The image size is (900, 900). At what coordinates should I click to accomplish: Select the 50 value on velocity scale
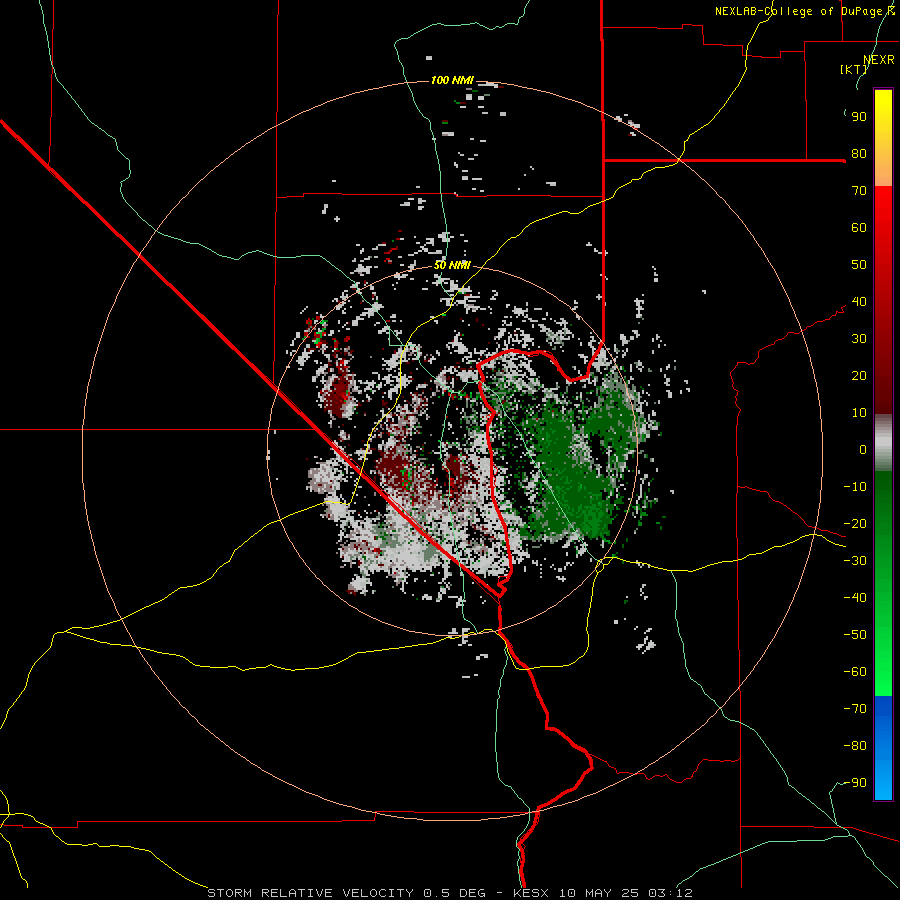(x=859, y=265)
